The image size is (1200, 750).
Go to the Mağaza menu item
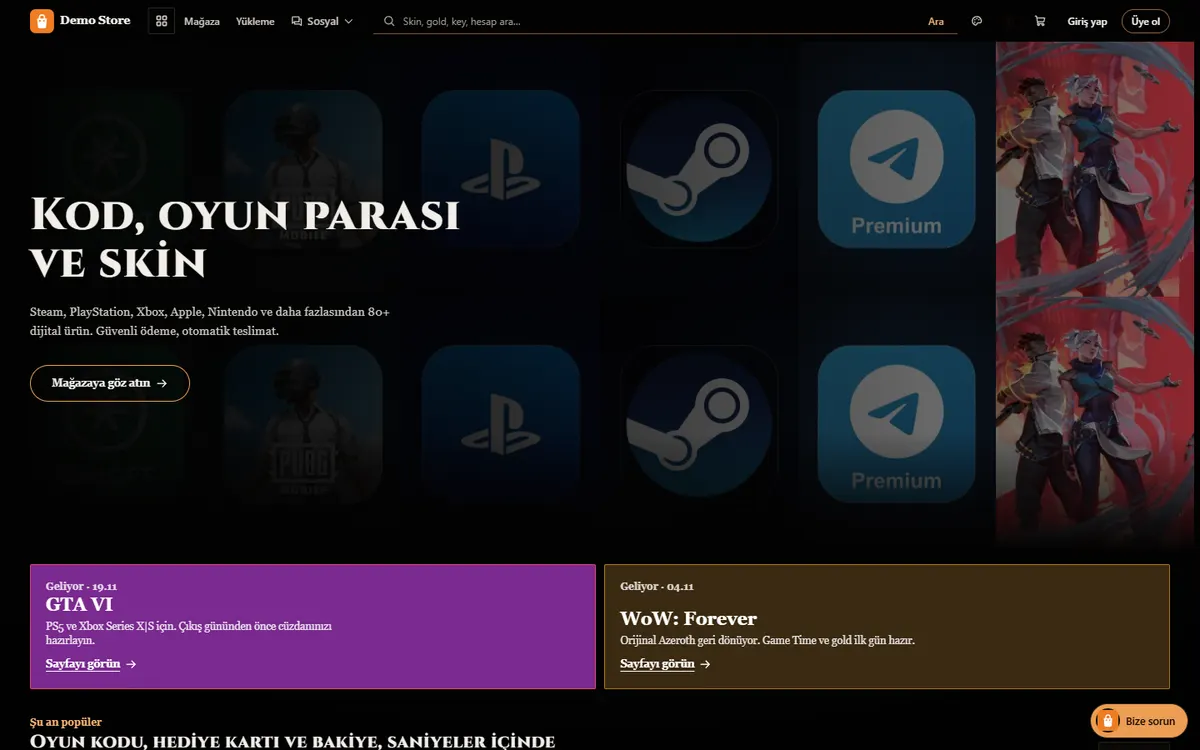[x=202, y=21]
